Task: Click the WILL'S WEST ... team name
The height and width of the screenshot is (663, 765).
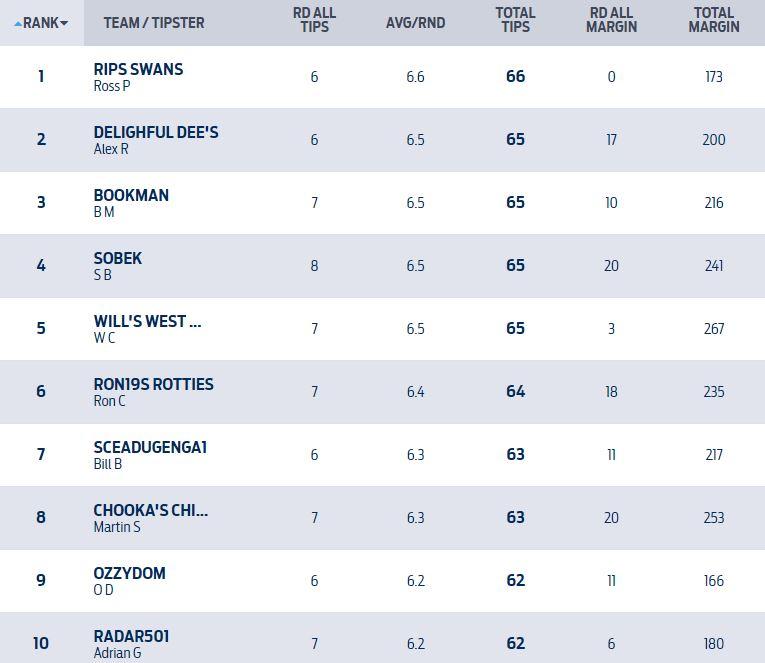Action: (x=147, y=321)
